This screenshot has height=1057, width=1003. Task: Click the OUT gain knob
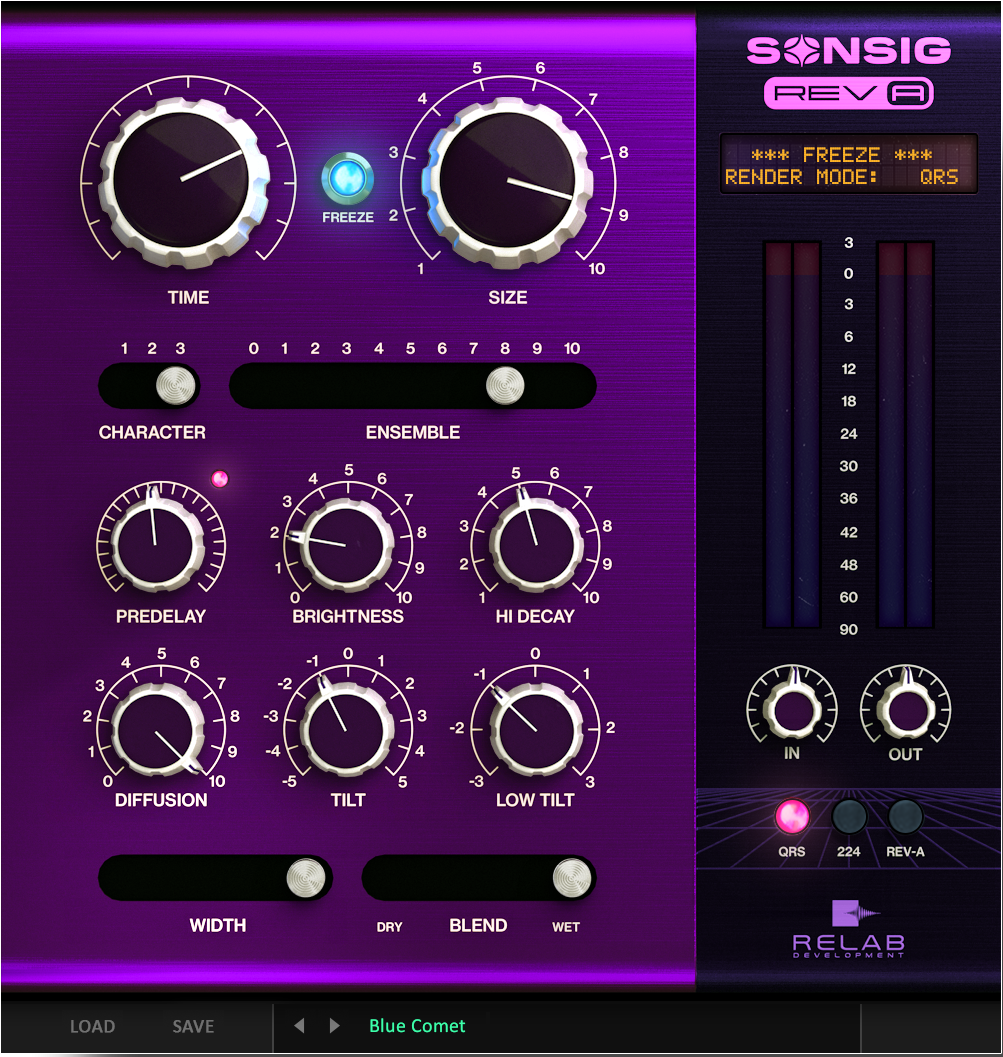pos(906,709)
